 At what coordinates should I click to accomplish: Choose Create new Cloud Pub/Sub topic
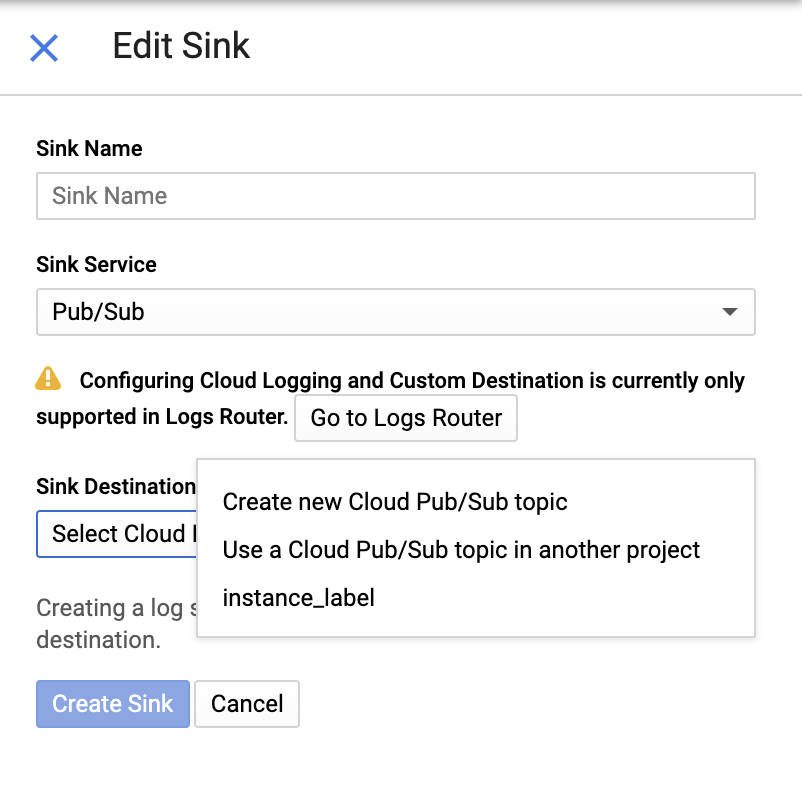(395, 502)
